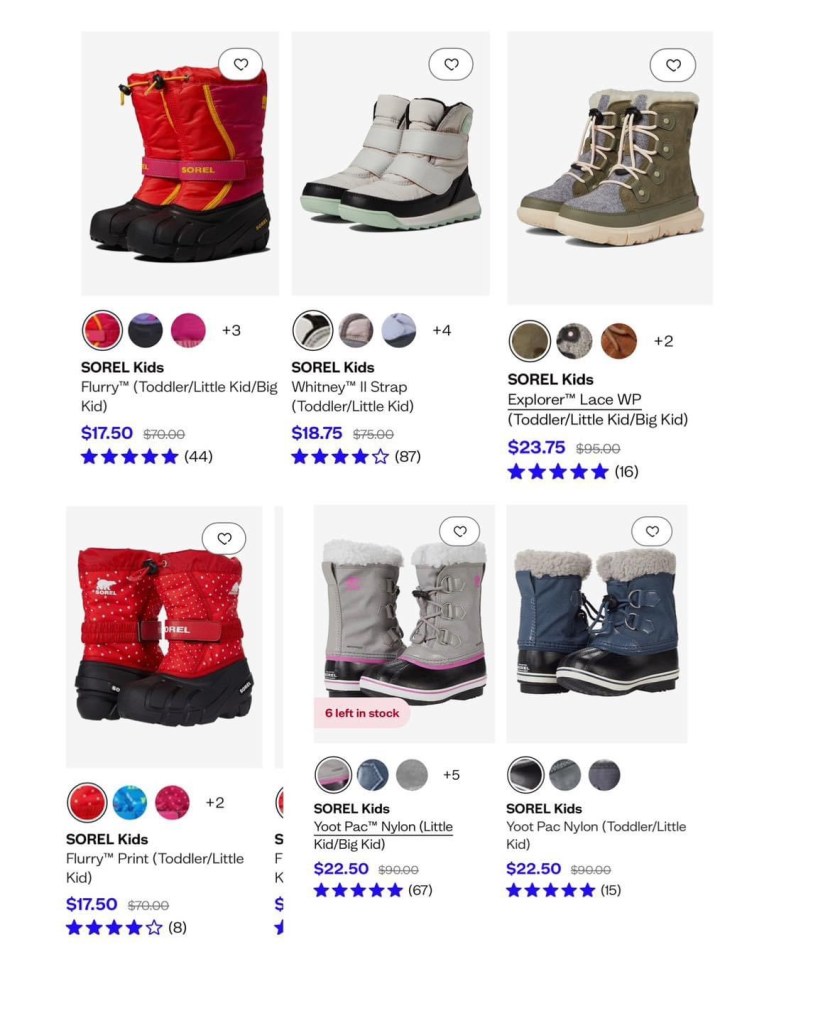The image size is (818, 1023).
Task: Show +5 more Yoot Pac Nylon colors
Action: (x=451, y=774)
